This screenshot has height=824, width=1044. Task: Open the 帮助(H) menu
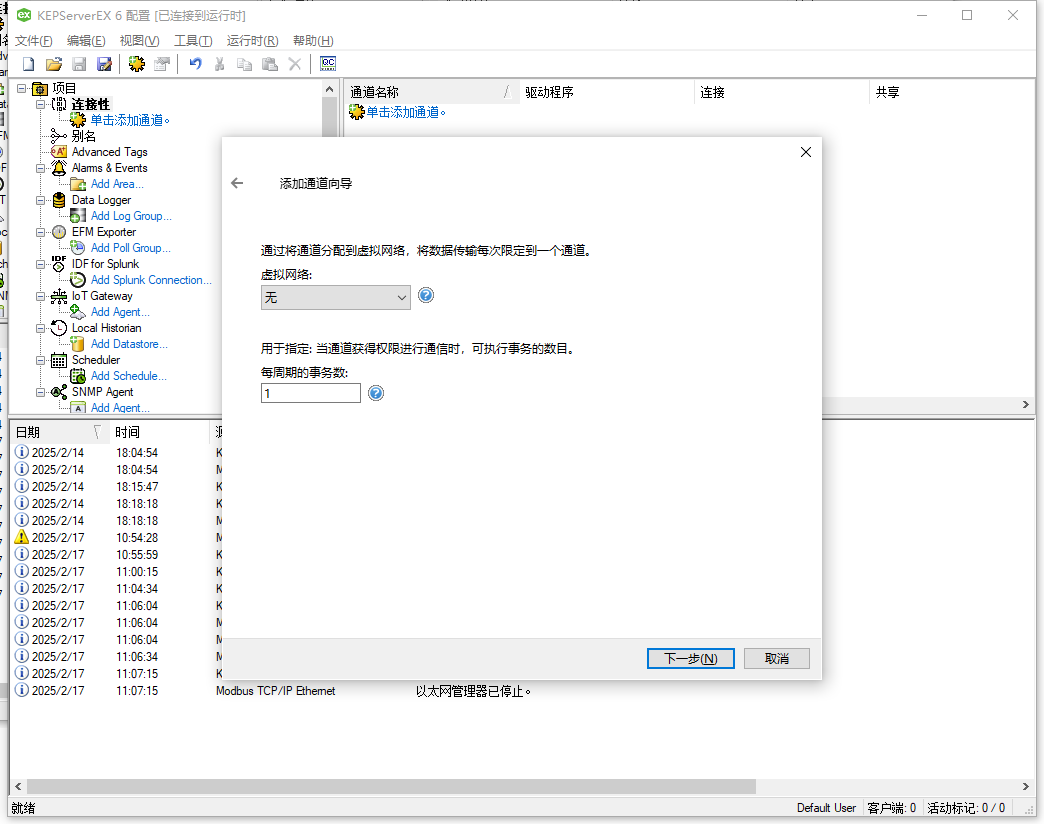(313, 41)
